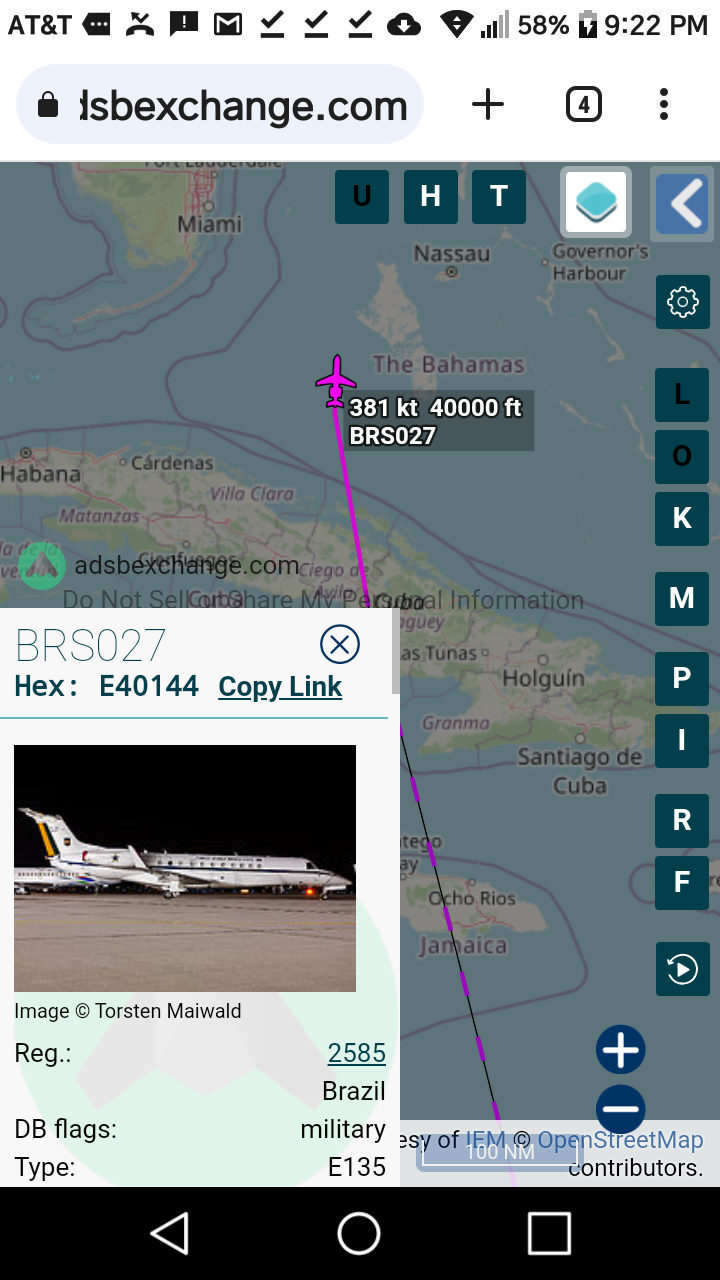Toggle the L map option button
This screenshot has width=720, height=1280.
[682, 395]
